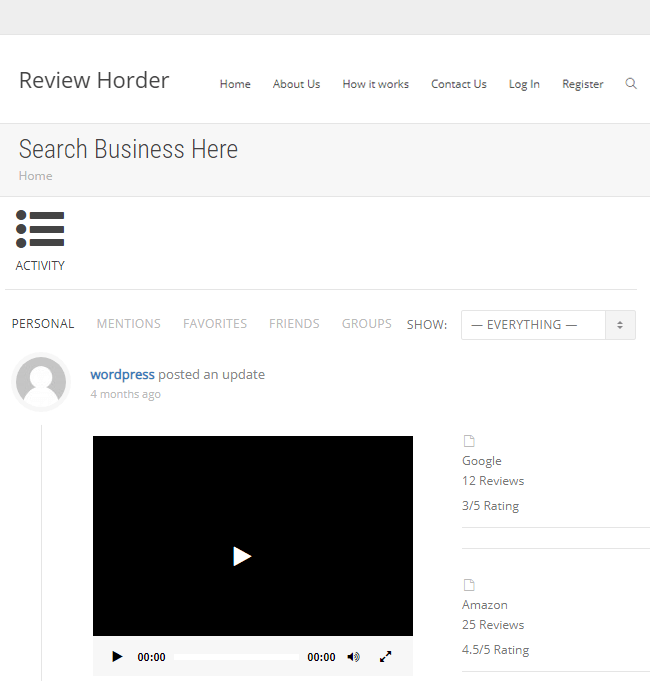Mute the video with speaker icon
The width and height of the screenshot is (650, 700).
[353, 657]
